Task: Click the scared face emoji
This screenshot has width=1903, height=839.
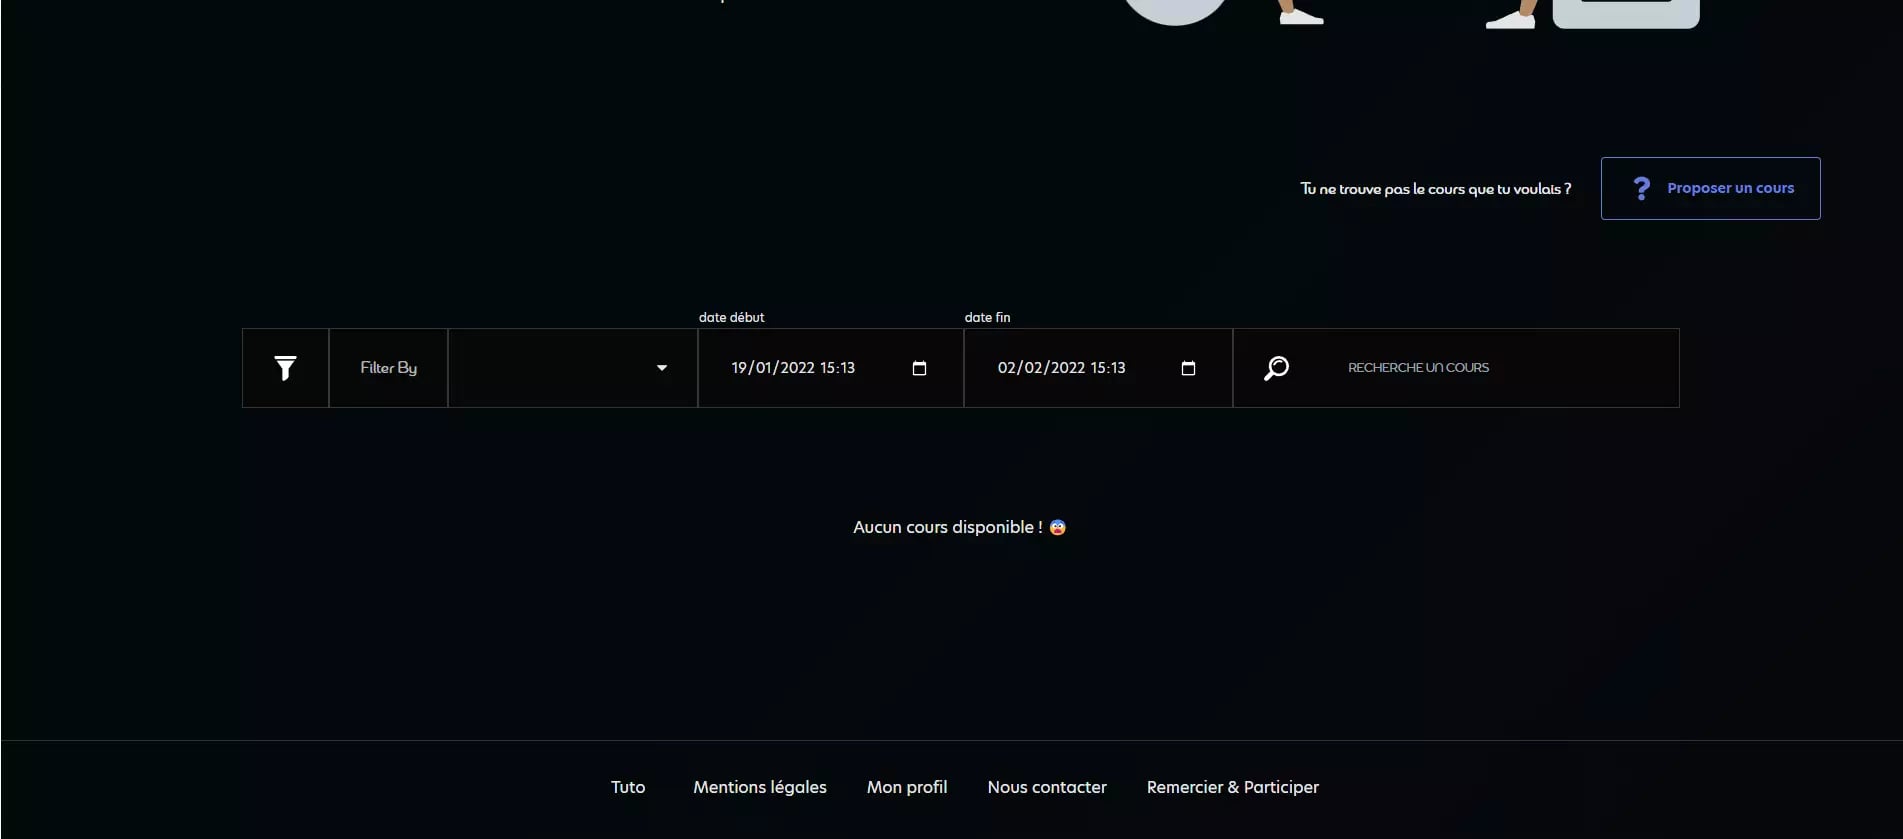Action: tap(1057, 527)
